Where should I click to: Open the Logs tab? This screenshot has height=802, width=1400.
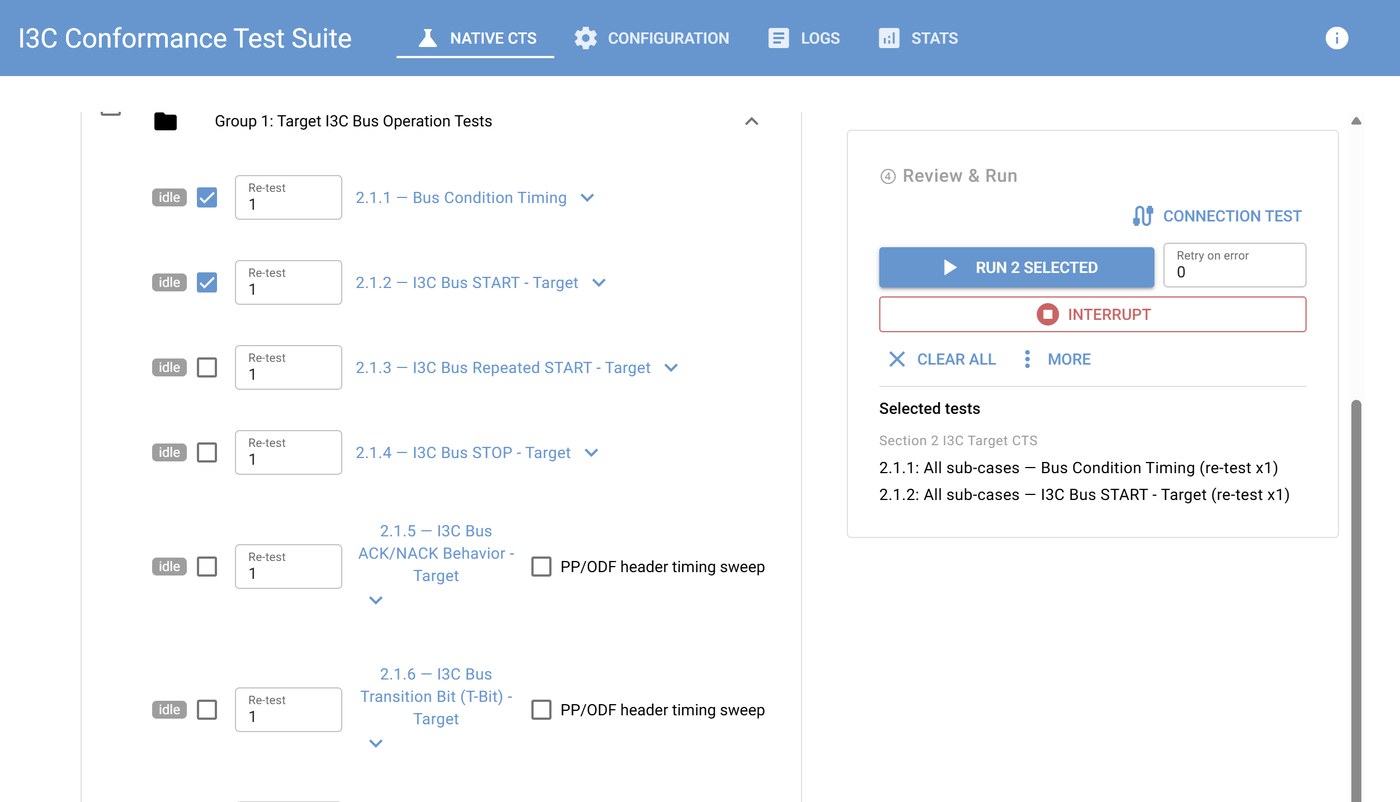tap(803, 38)
